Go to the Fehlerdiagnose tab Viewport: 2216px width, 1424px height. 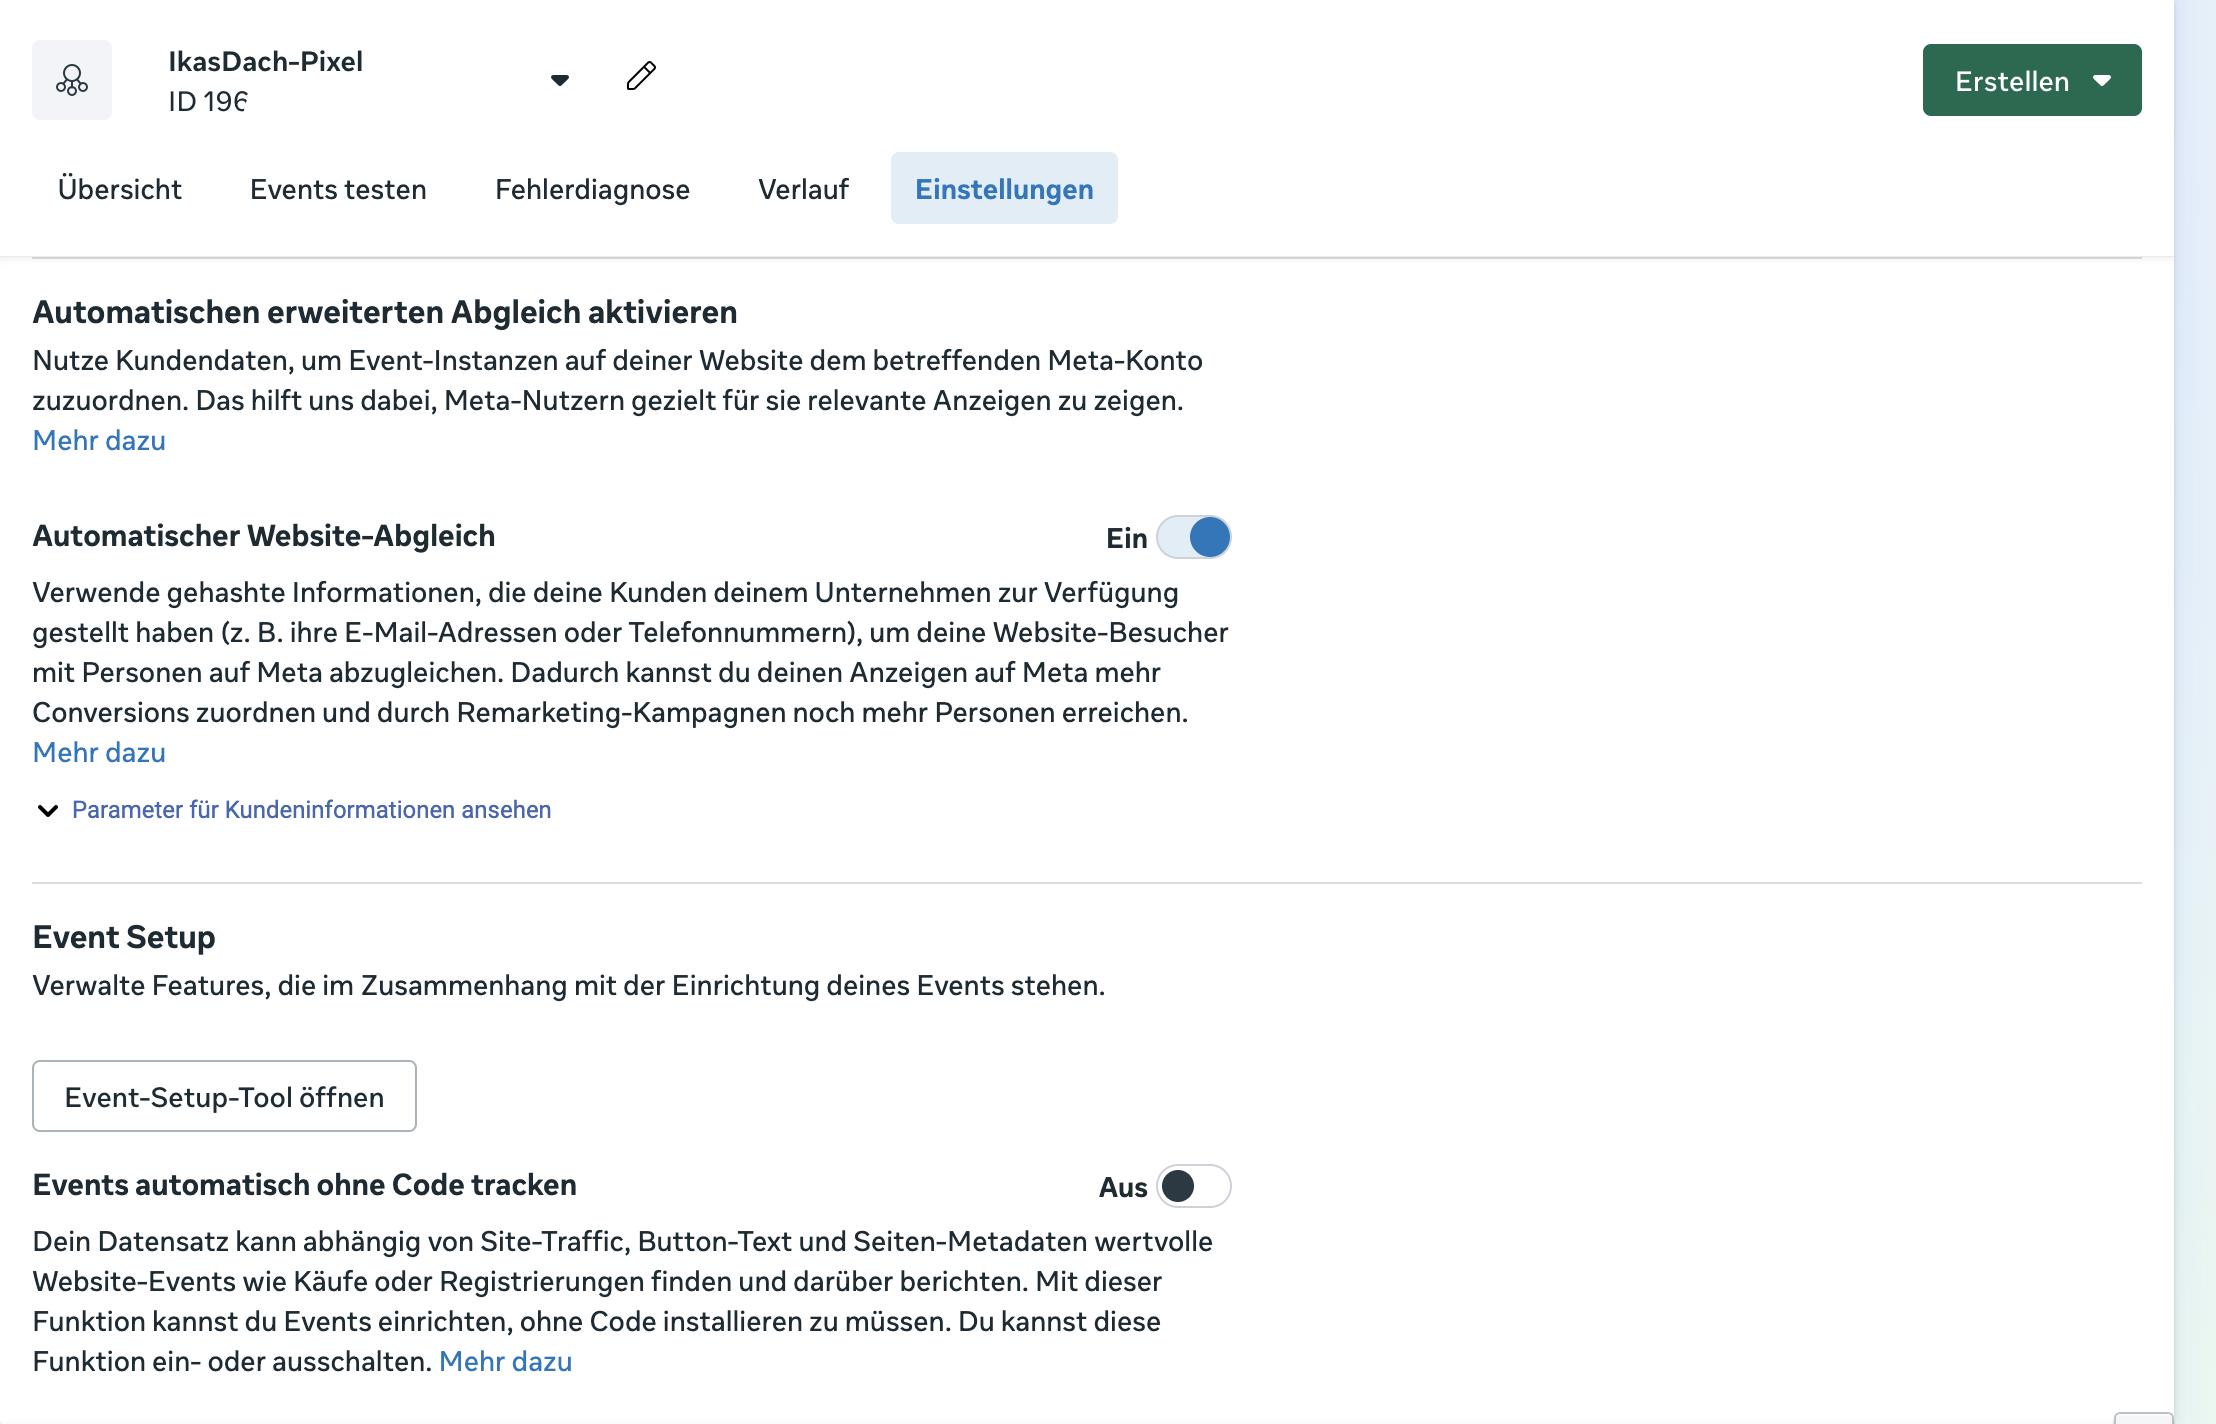tap(592, 189)
